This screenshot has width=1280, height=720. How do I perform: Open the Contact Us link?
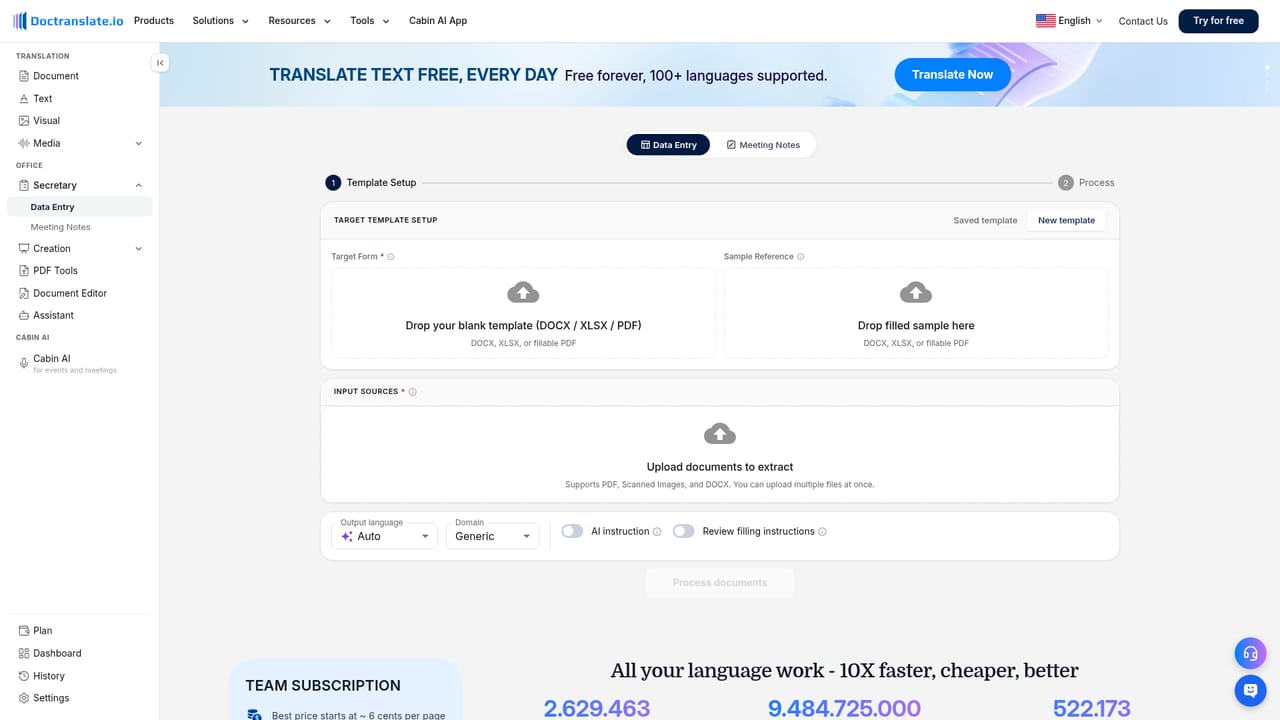click(1143, 21)
